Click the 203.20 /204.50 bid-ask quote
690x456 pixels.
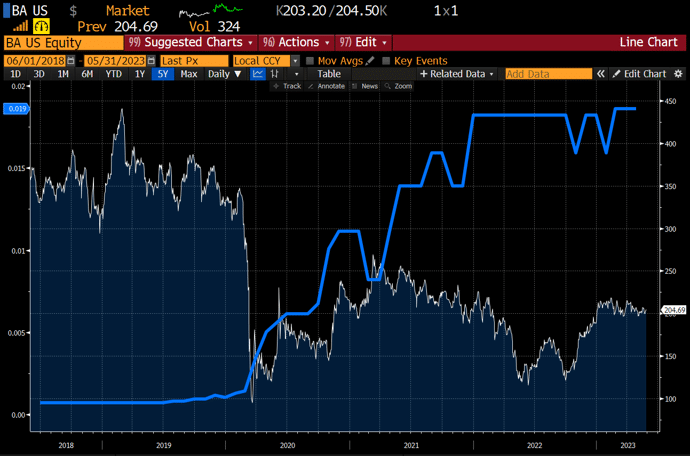(x=331, y=11)
